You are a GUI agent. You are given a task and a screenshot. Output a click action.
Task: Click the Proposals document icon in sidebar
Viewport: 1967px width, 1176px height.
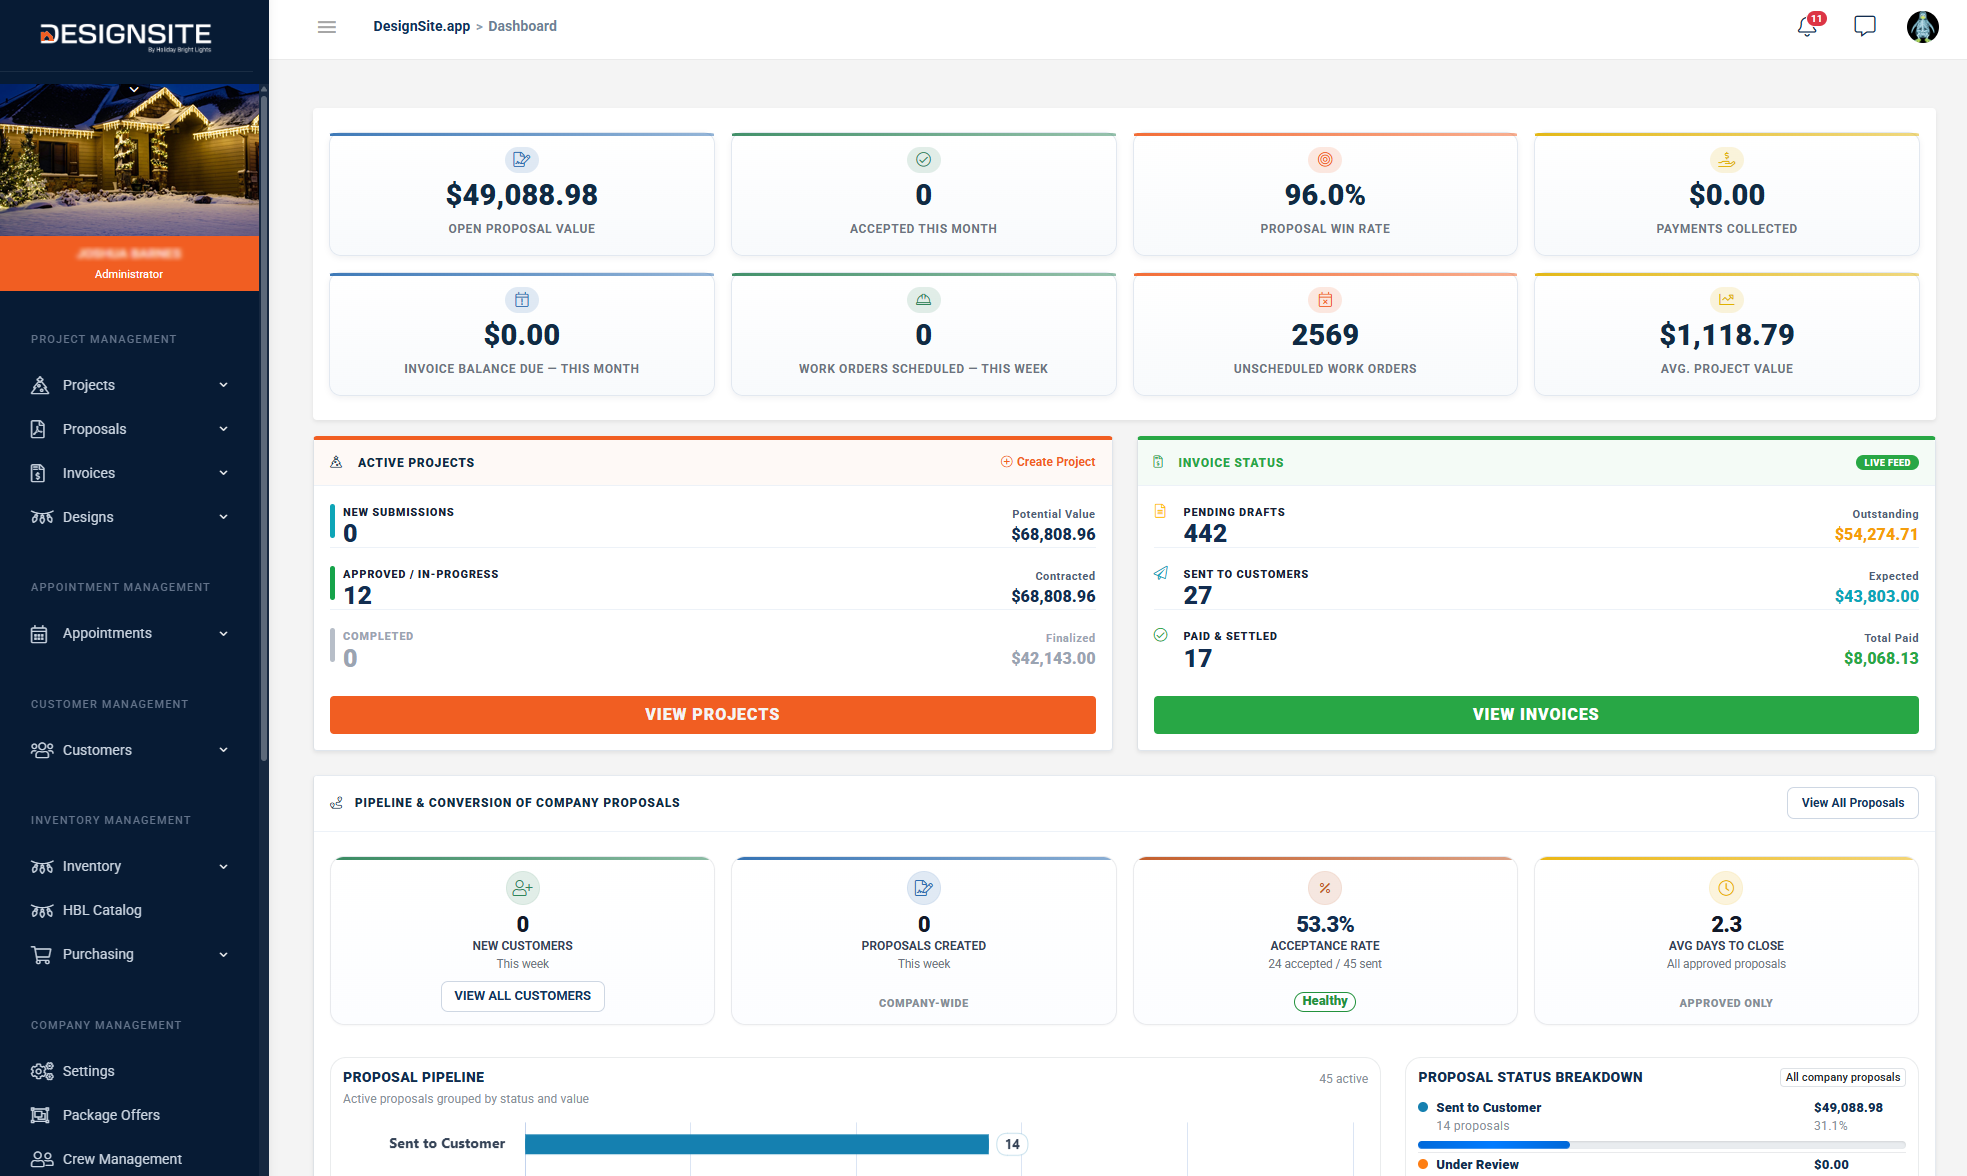coord(39,429)
